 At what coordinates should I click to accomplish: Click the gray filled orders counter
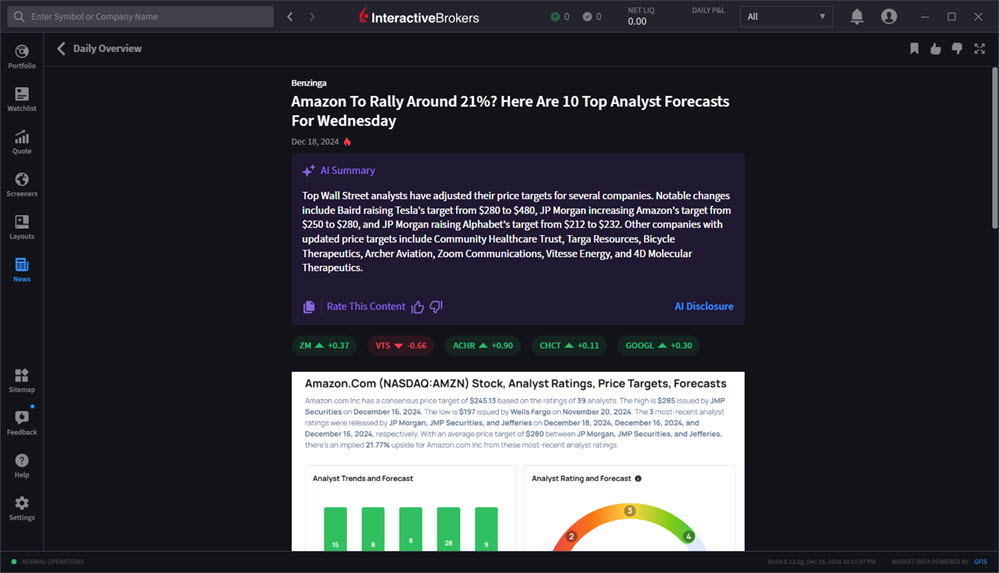click(592, 17)
